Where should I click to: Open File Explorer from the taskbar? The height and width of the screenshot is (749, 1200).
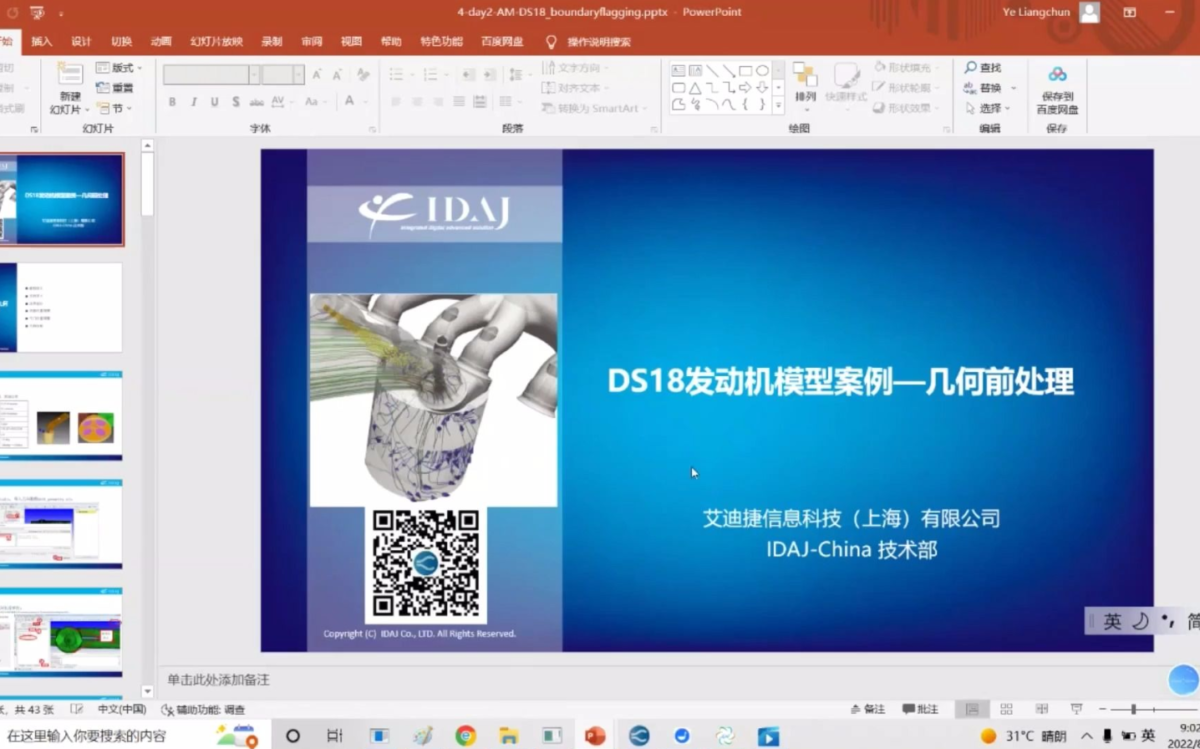(x=509, y=736)
